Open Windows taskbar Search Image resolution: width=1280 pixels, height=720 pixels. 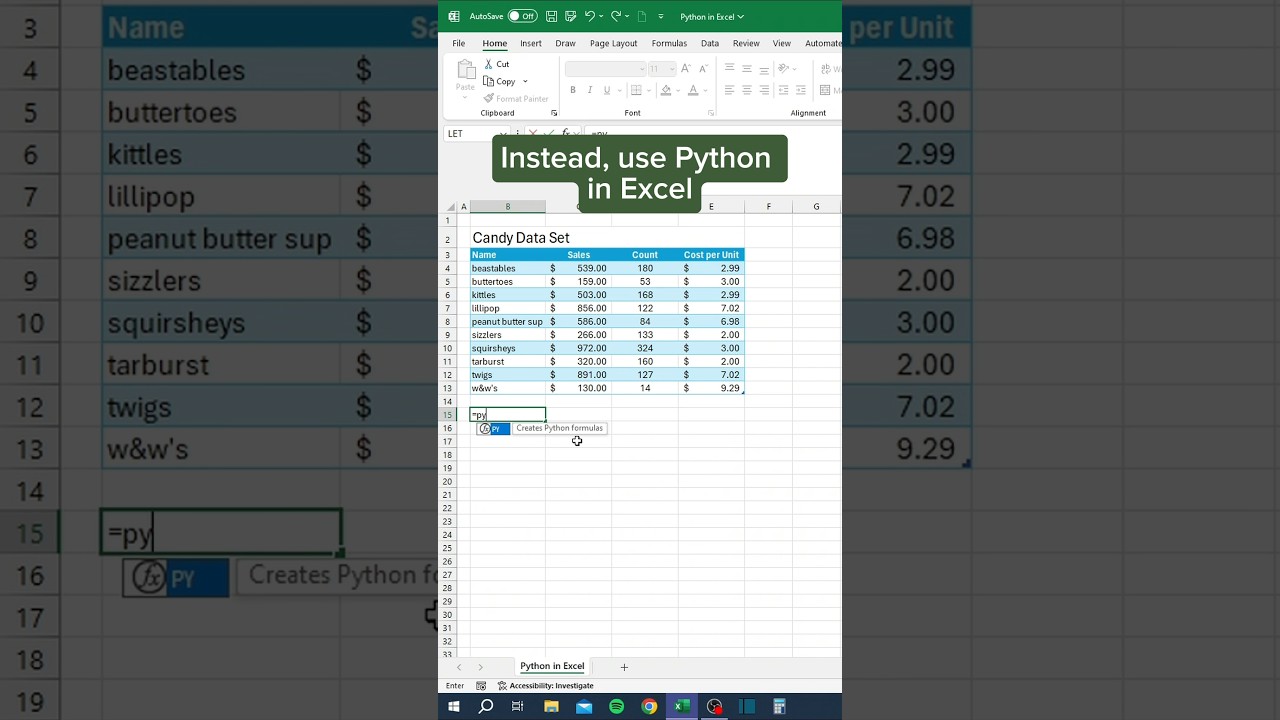pyautogui.click(x=486, y=706)
